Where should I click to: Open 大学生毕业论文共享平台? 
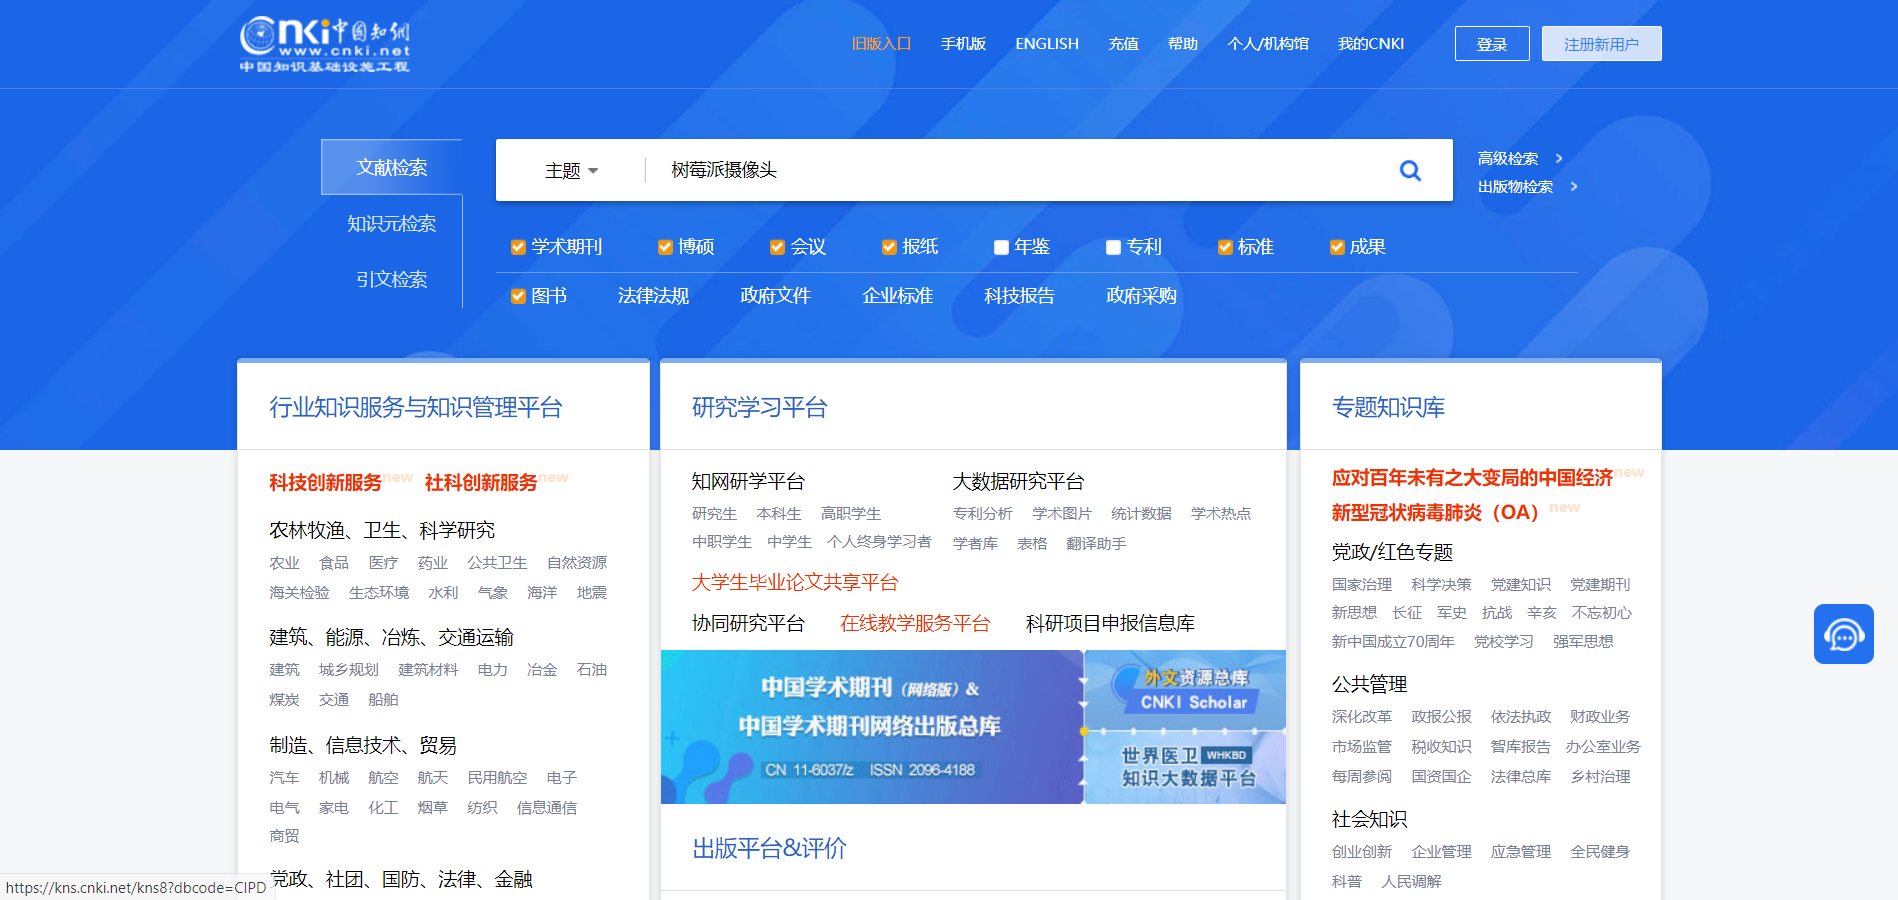click(795, 582)
